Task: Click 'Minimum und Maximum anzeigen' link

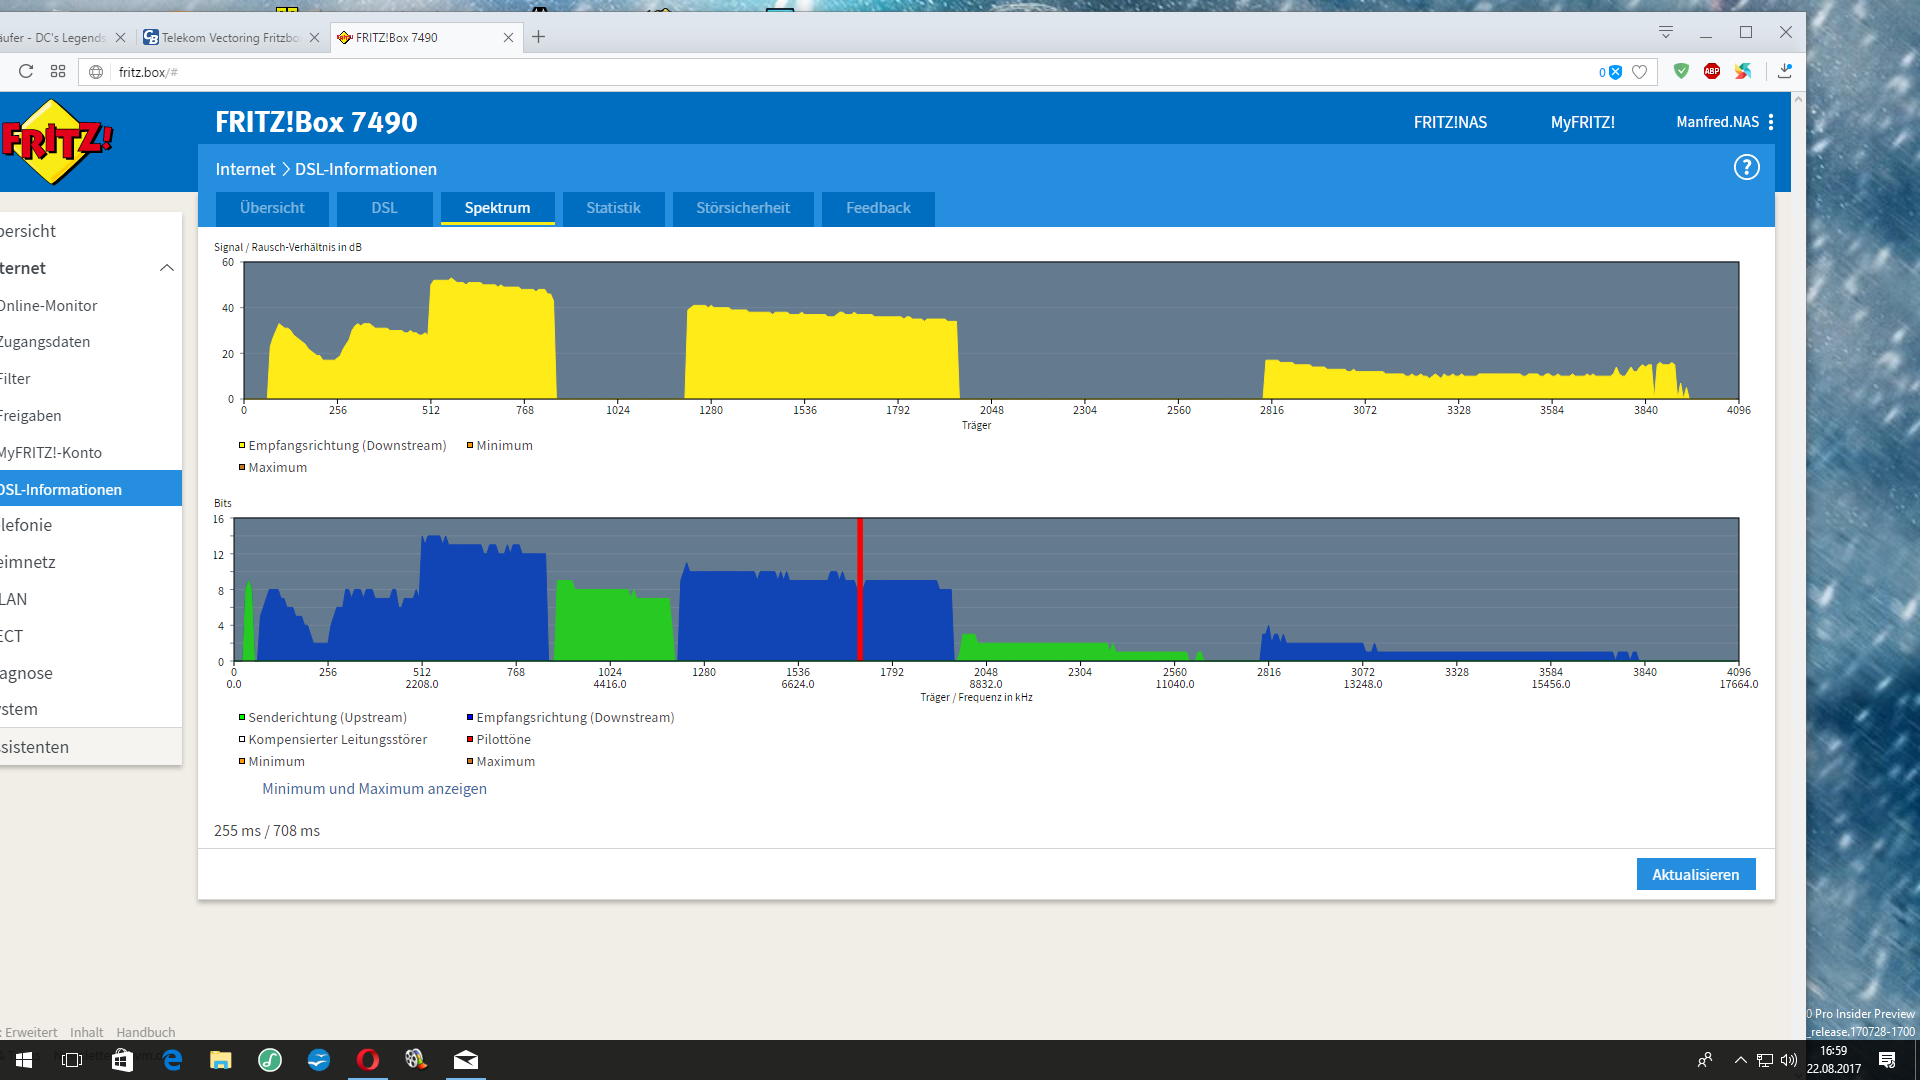Action: [374, 789]
